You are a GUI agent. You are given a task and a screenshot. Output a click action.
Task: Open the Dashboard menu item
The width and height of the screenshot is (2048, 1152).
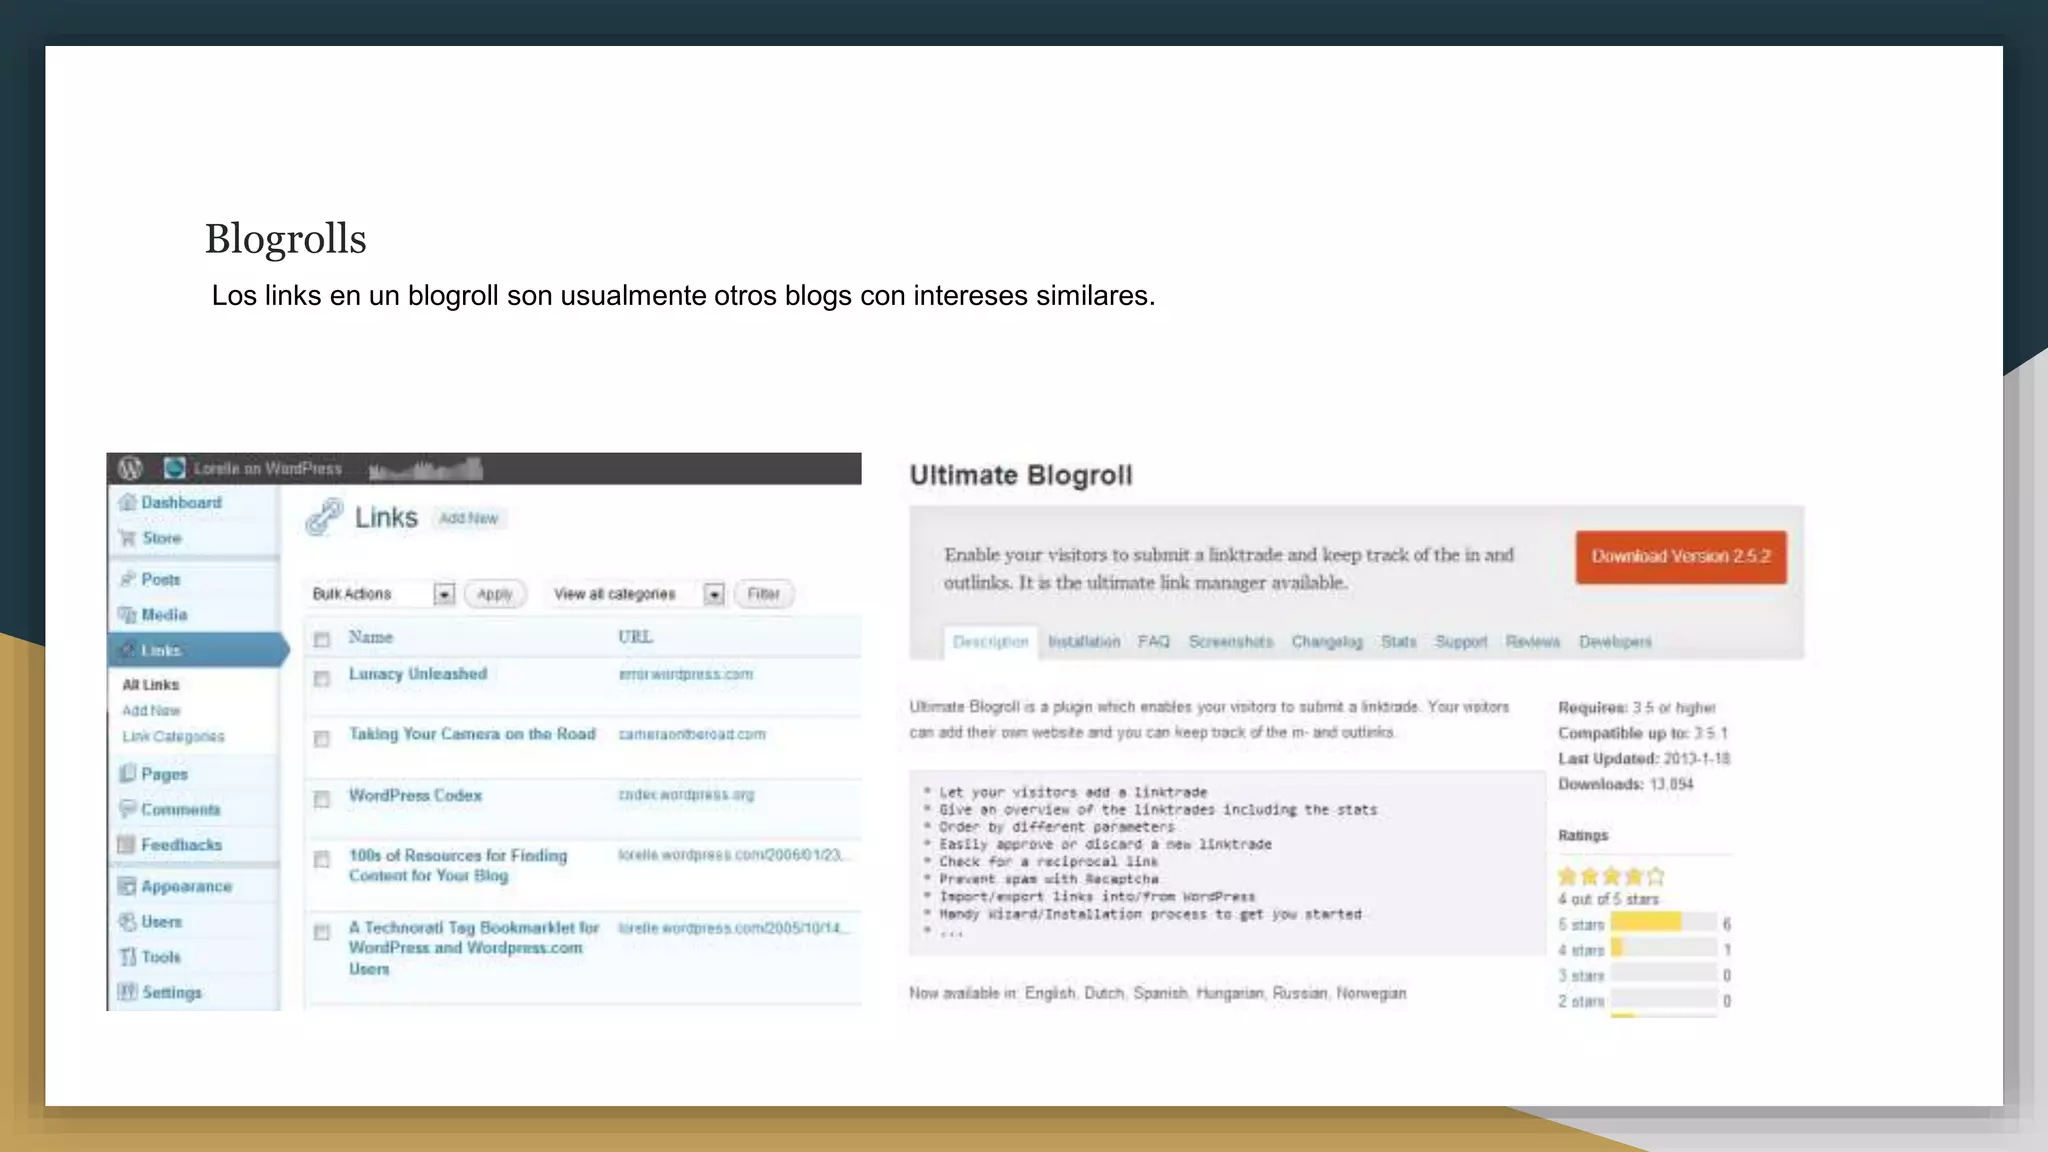[181, 502]
